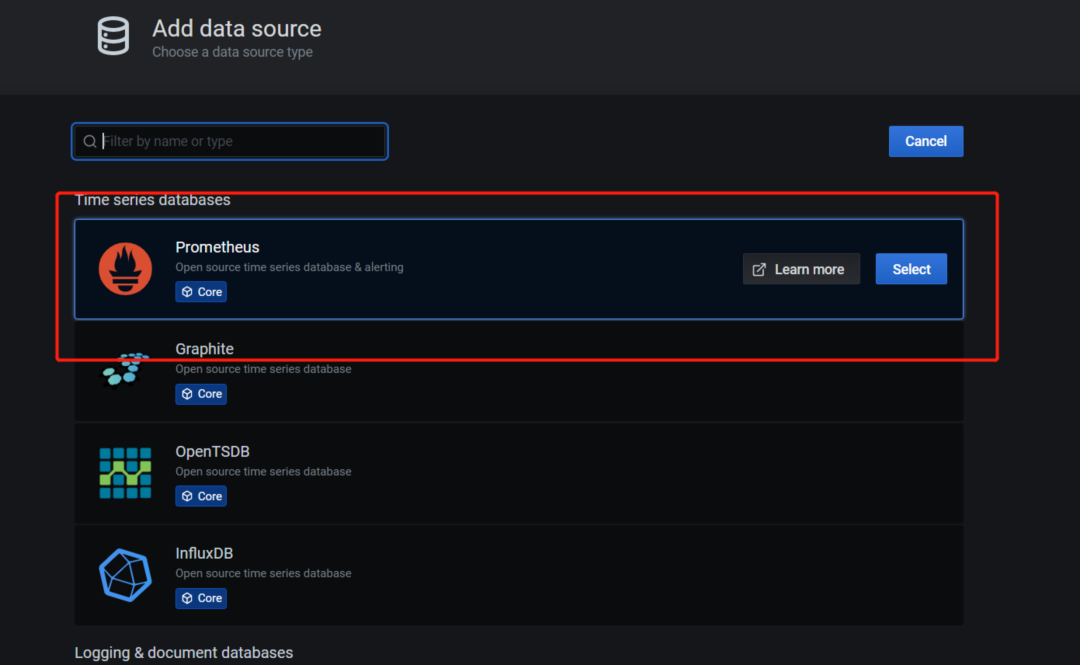Screen dimensions: 1080x665
Task: Click the OpenTSDB grid logo icon
Action: [125, 473]
